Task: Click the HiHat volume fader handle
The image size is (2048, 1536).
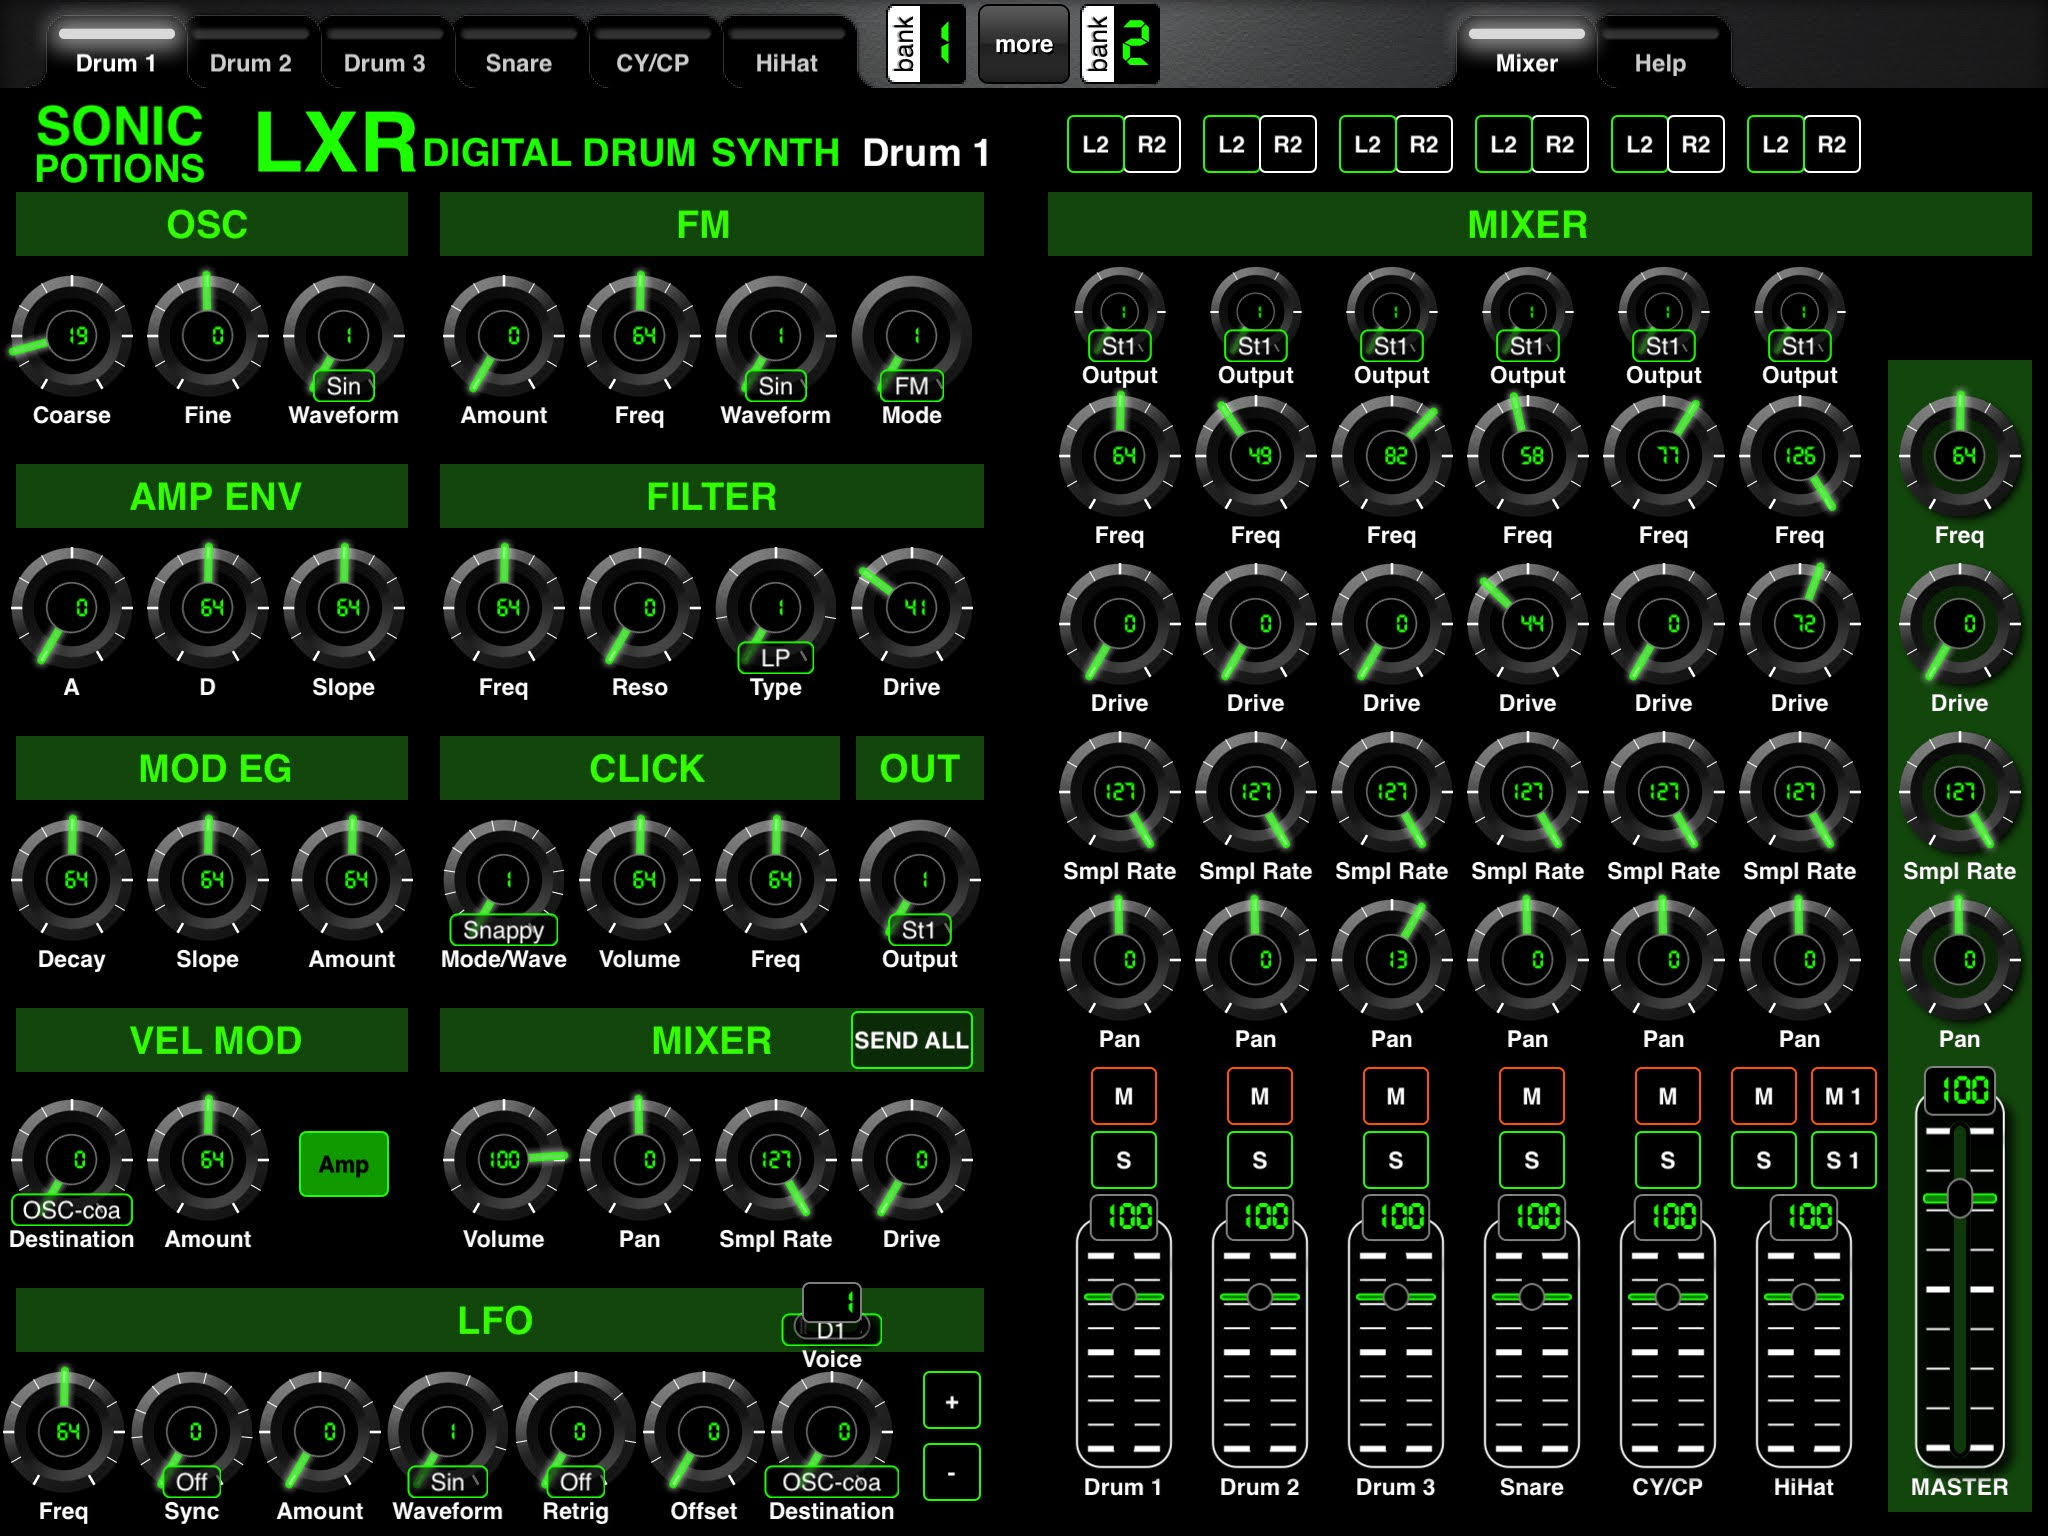Action: pos(1804,1297)
